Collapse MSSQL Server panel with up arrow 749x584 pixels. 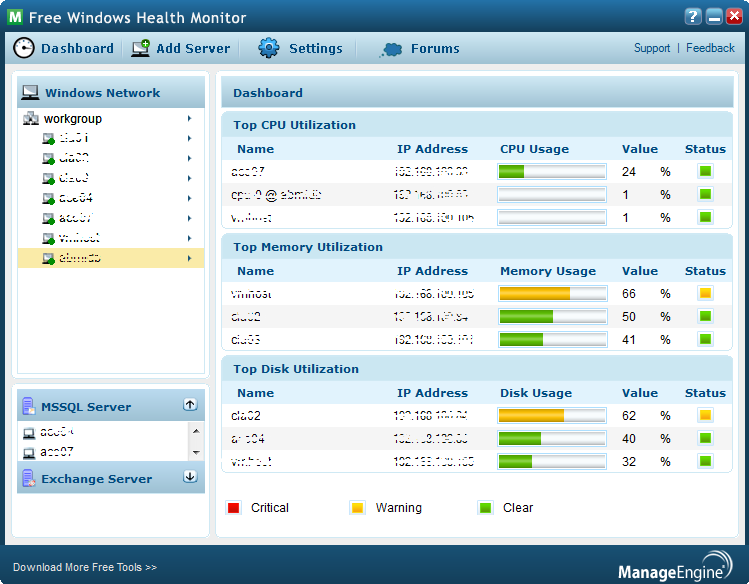(x=190, y=404)
